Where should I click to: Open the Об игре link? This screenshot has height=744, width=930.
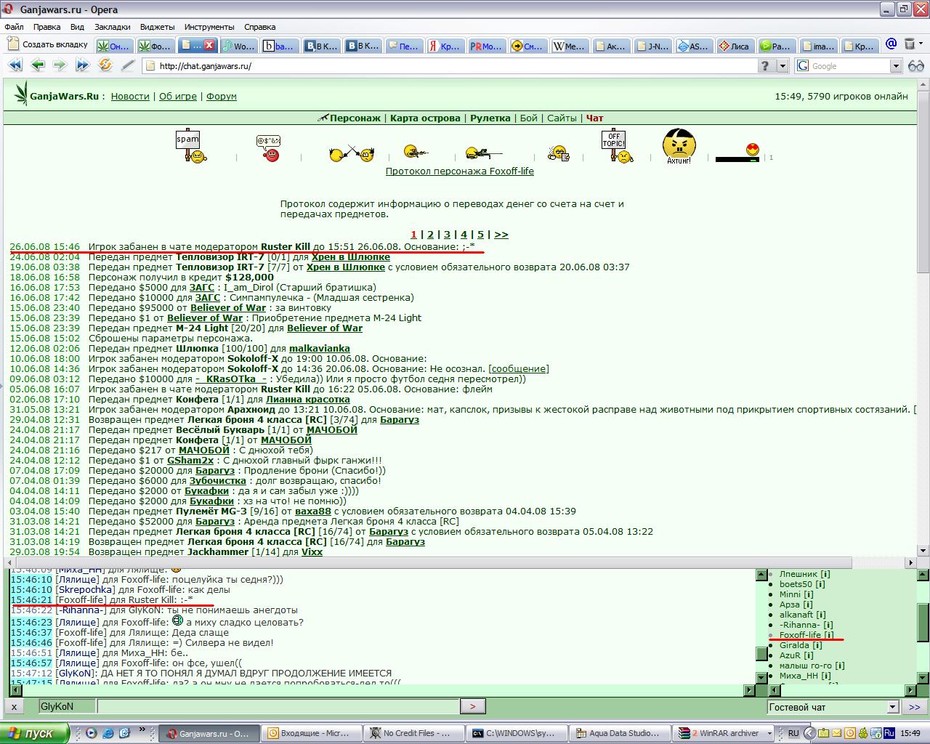point(178,96)
